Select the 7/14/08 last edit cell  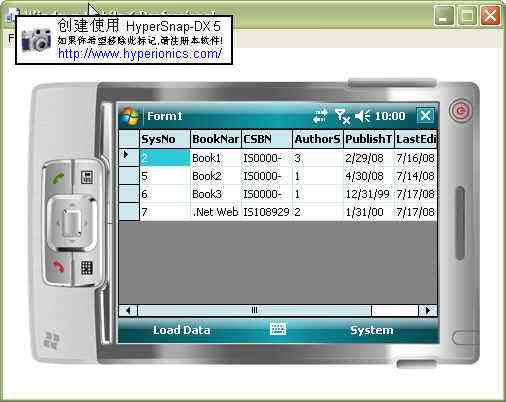tap(416, 176)
